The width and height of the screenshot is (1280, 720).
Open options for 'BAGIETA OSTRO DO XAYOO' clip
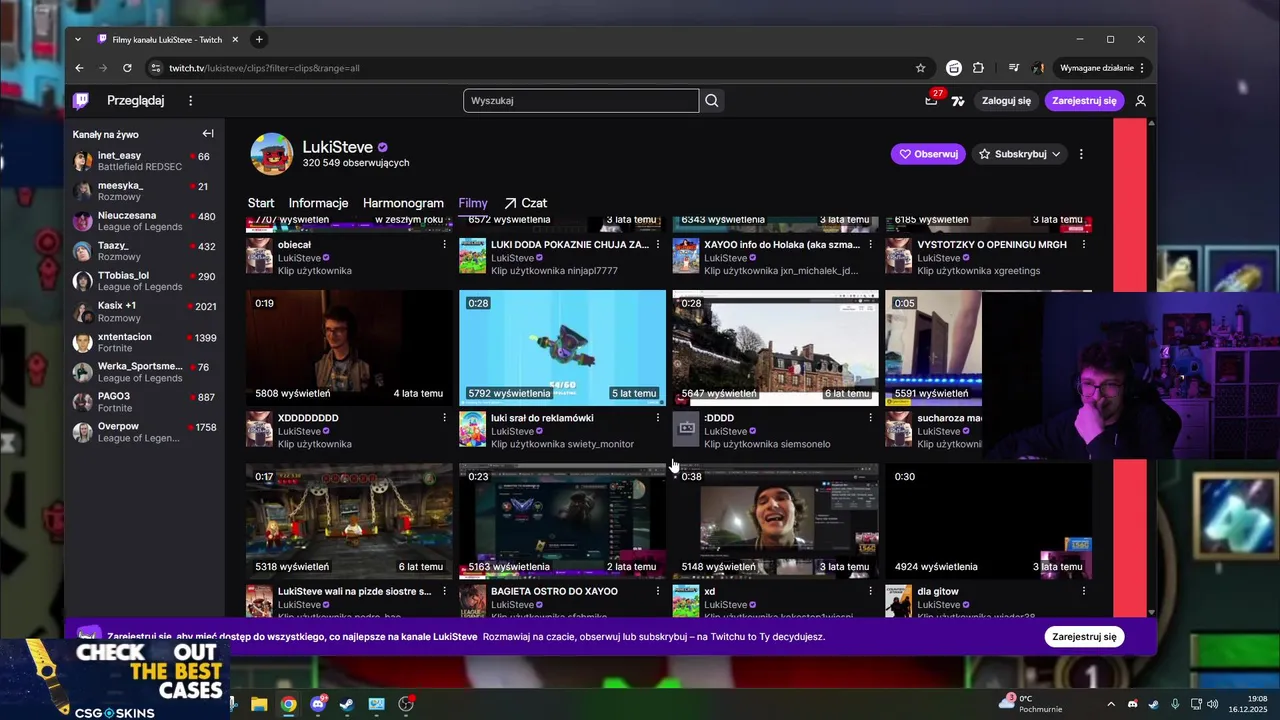pyautogui.click(x=657, y=591)
